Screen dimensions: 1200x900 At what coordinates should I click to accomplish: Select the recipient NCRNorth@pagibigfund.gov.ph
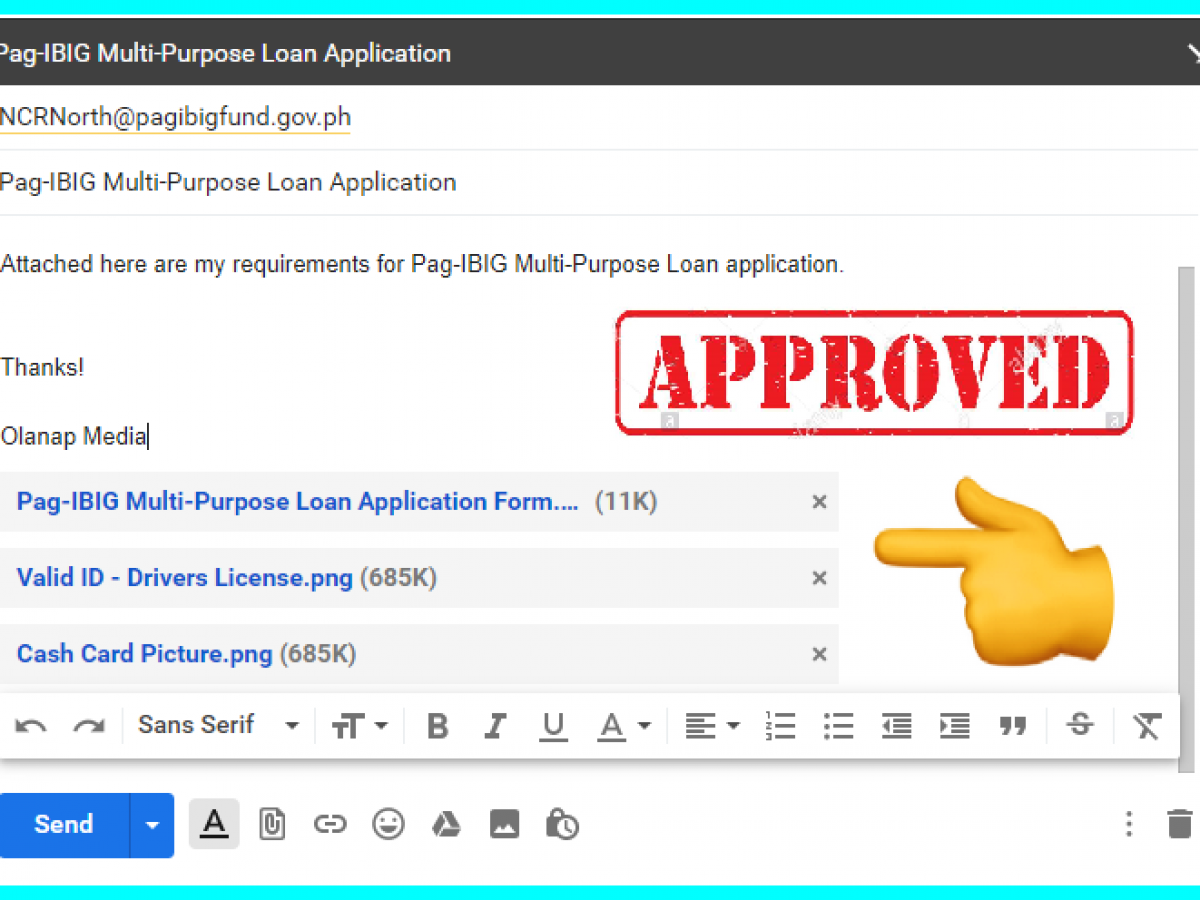pyautogui.click(x=175, y=118)
